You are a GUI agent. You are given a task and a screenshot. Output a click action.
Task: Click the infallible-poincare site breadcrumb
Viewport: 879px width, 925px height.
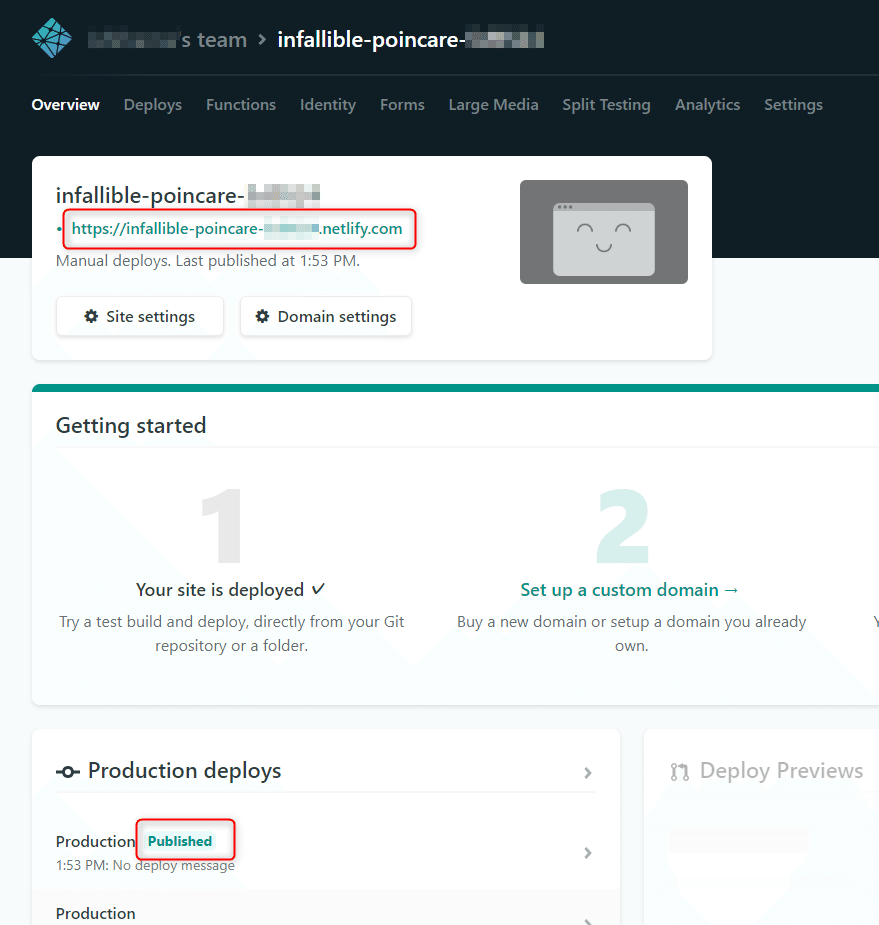pos(411,40)
